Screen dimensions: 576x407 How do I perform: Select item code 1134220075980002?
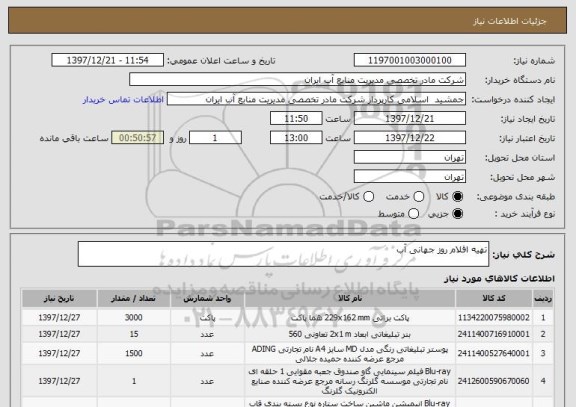(x=494, y=317)
